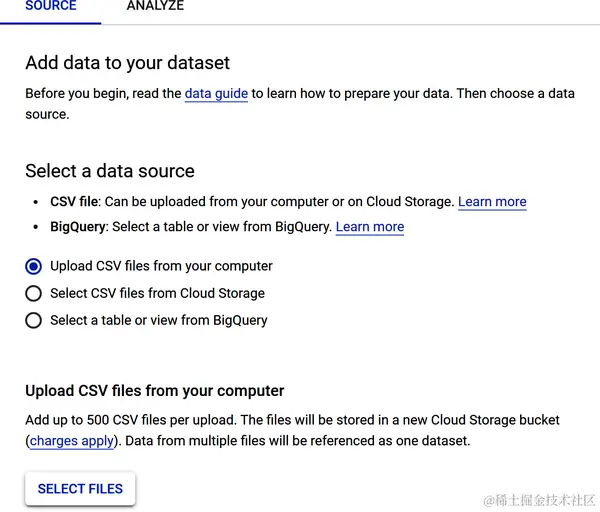Click the 'Add data to your dataset' heading
The width and height of the screenshot is (600, 512).
127,63
